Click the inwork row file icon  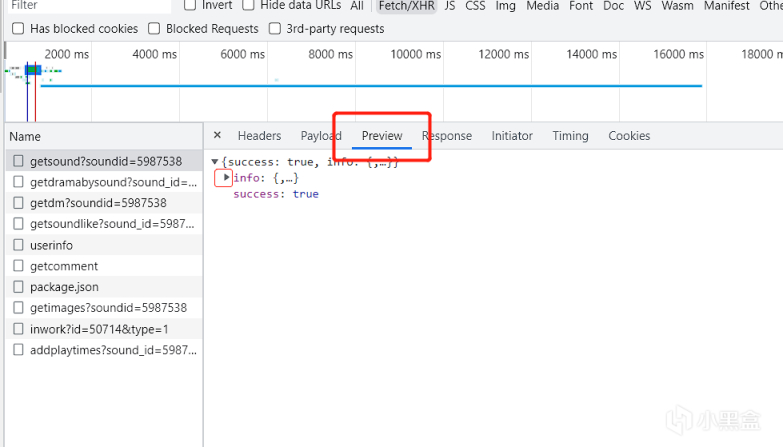coord(18,329)
